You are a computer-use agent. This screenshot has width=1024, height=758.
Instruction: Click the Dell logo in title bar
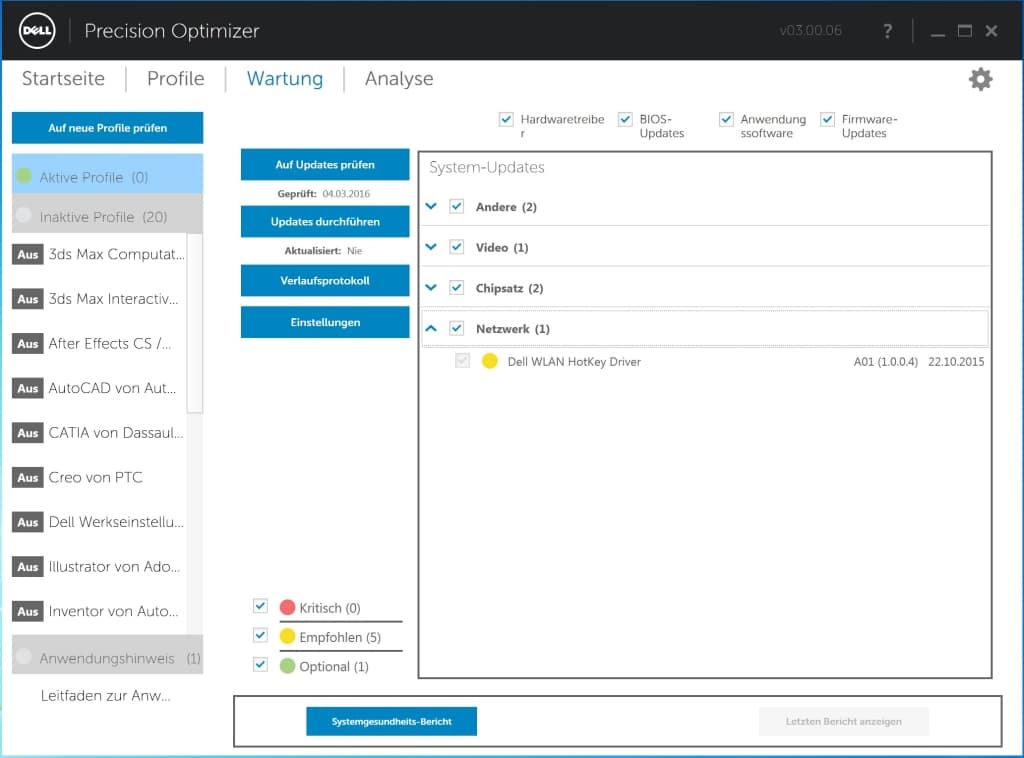37,31
